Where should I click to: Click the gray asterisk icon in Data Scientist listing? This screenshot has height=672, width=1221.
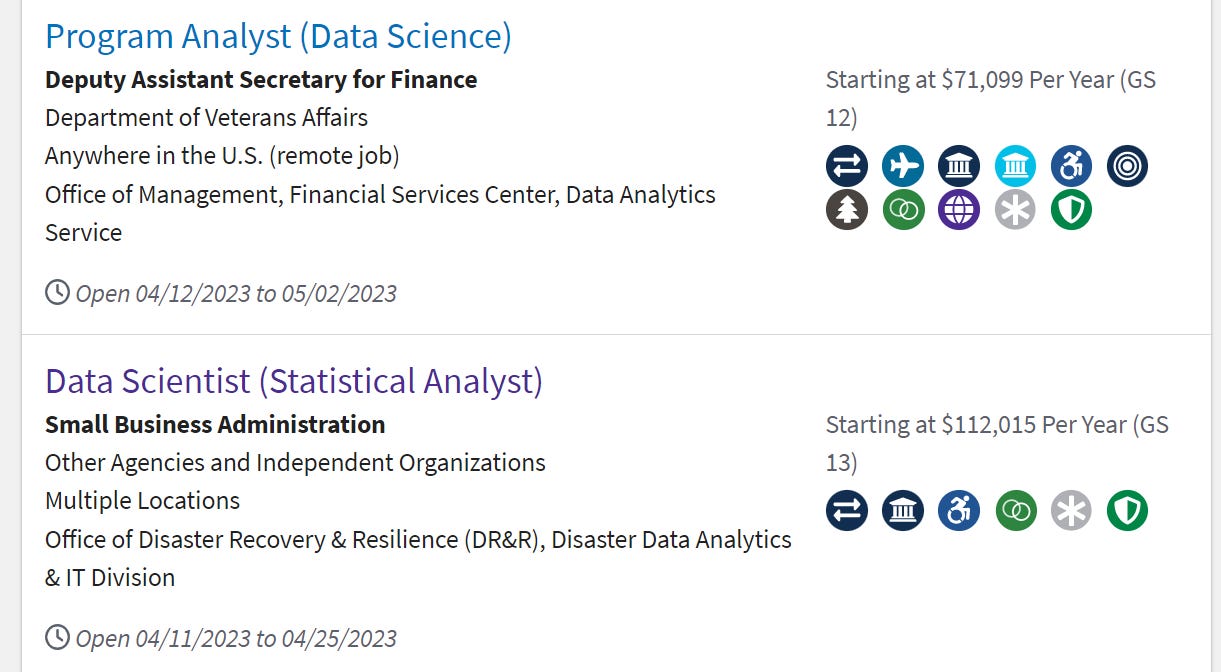click(1071, 511)
